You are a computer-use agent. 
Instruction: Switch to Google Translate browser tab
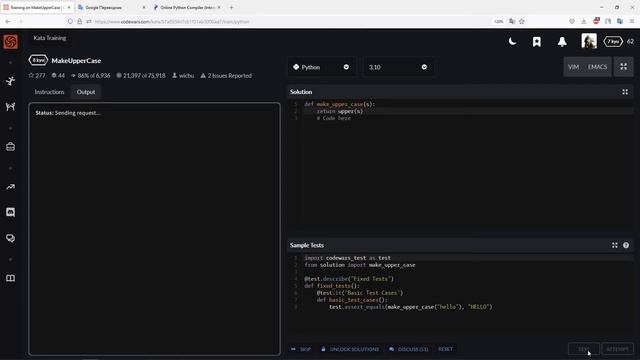111,7
